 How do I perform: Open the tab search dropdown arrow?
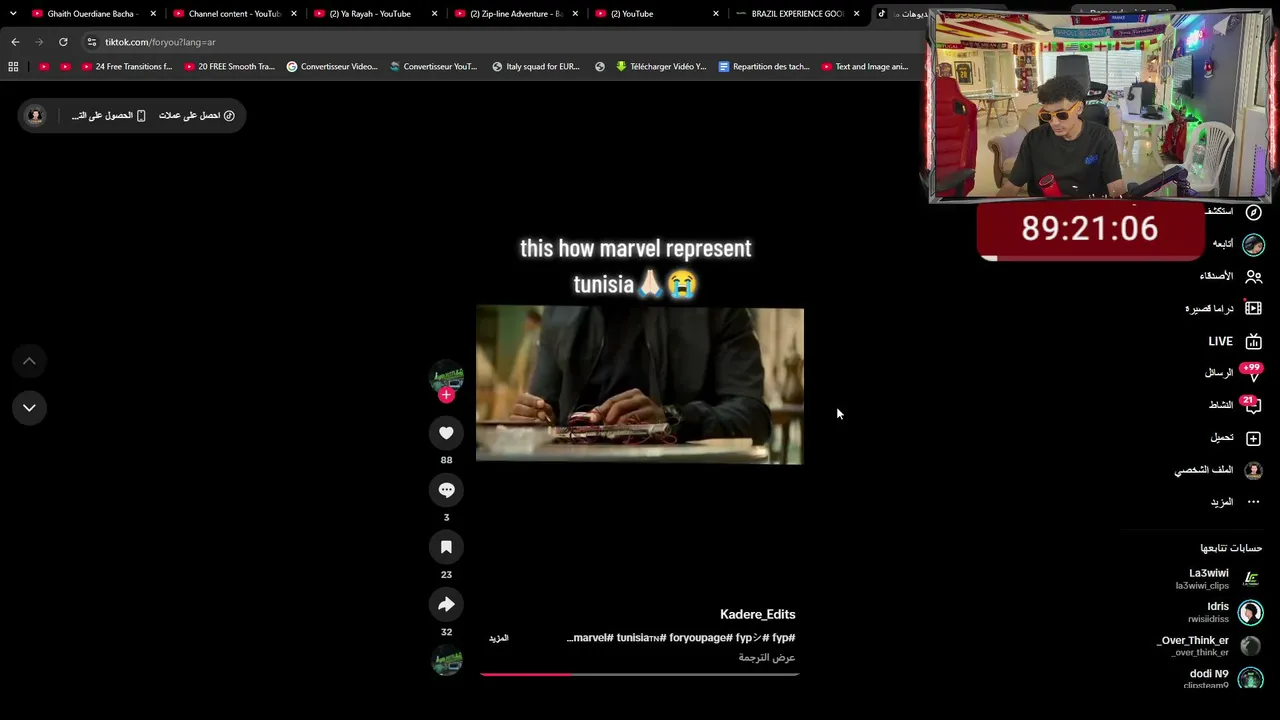13,14
